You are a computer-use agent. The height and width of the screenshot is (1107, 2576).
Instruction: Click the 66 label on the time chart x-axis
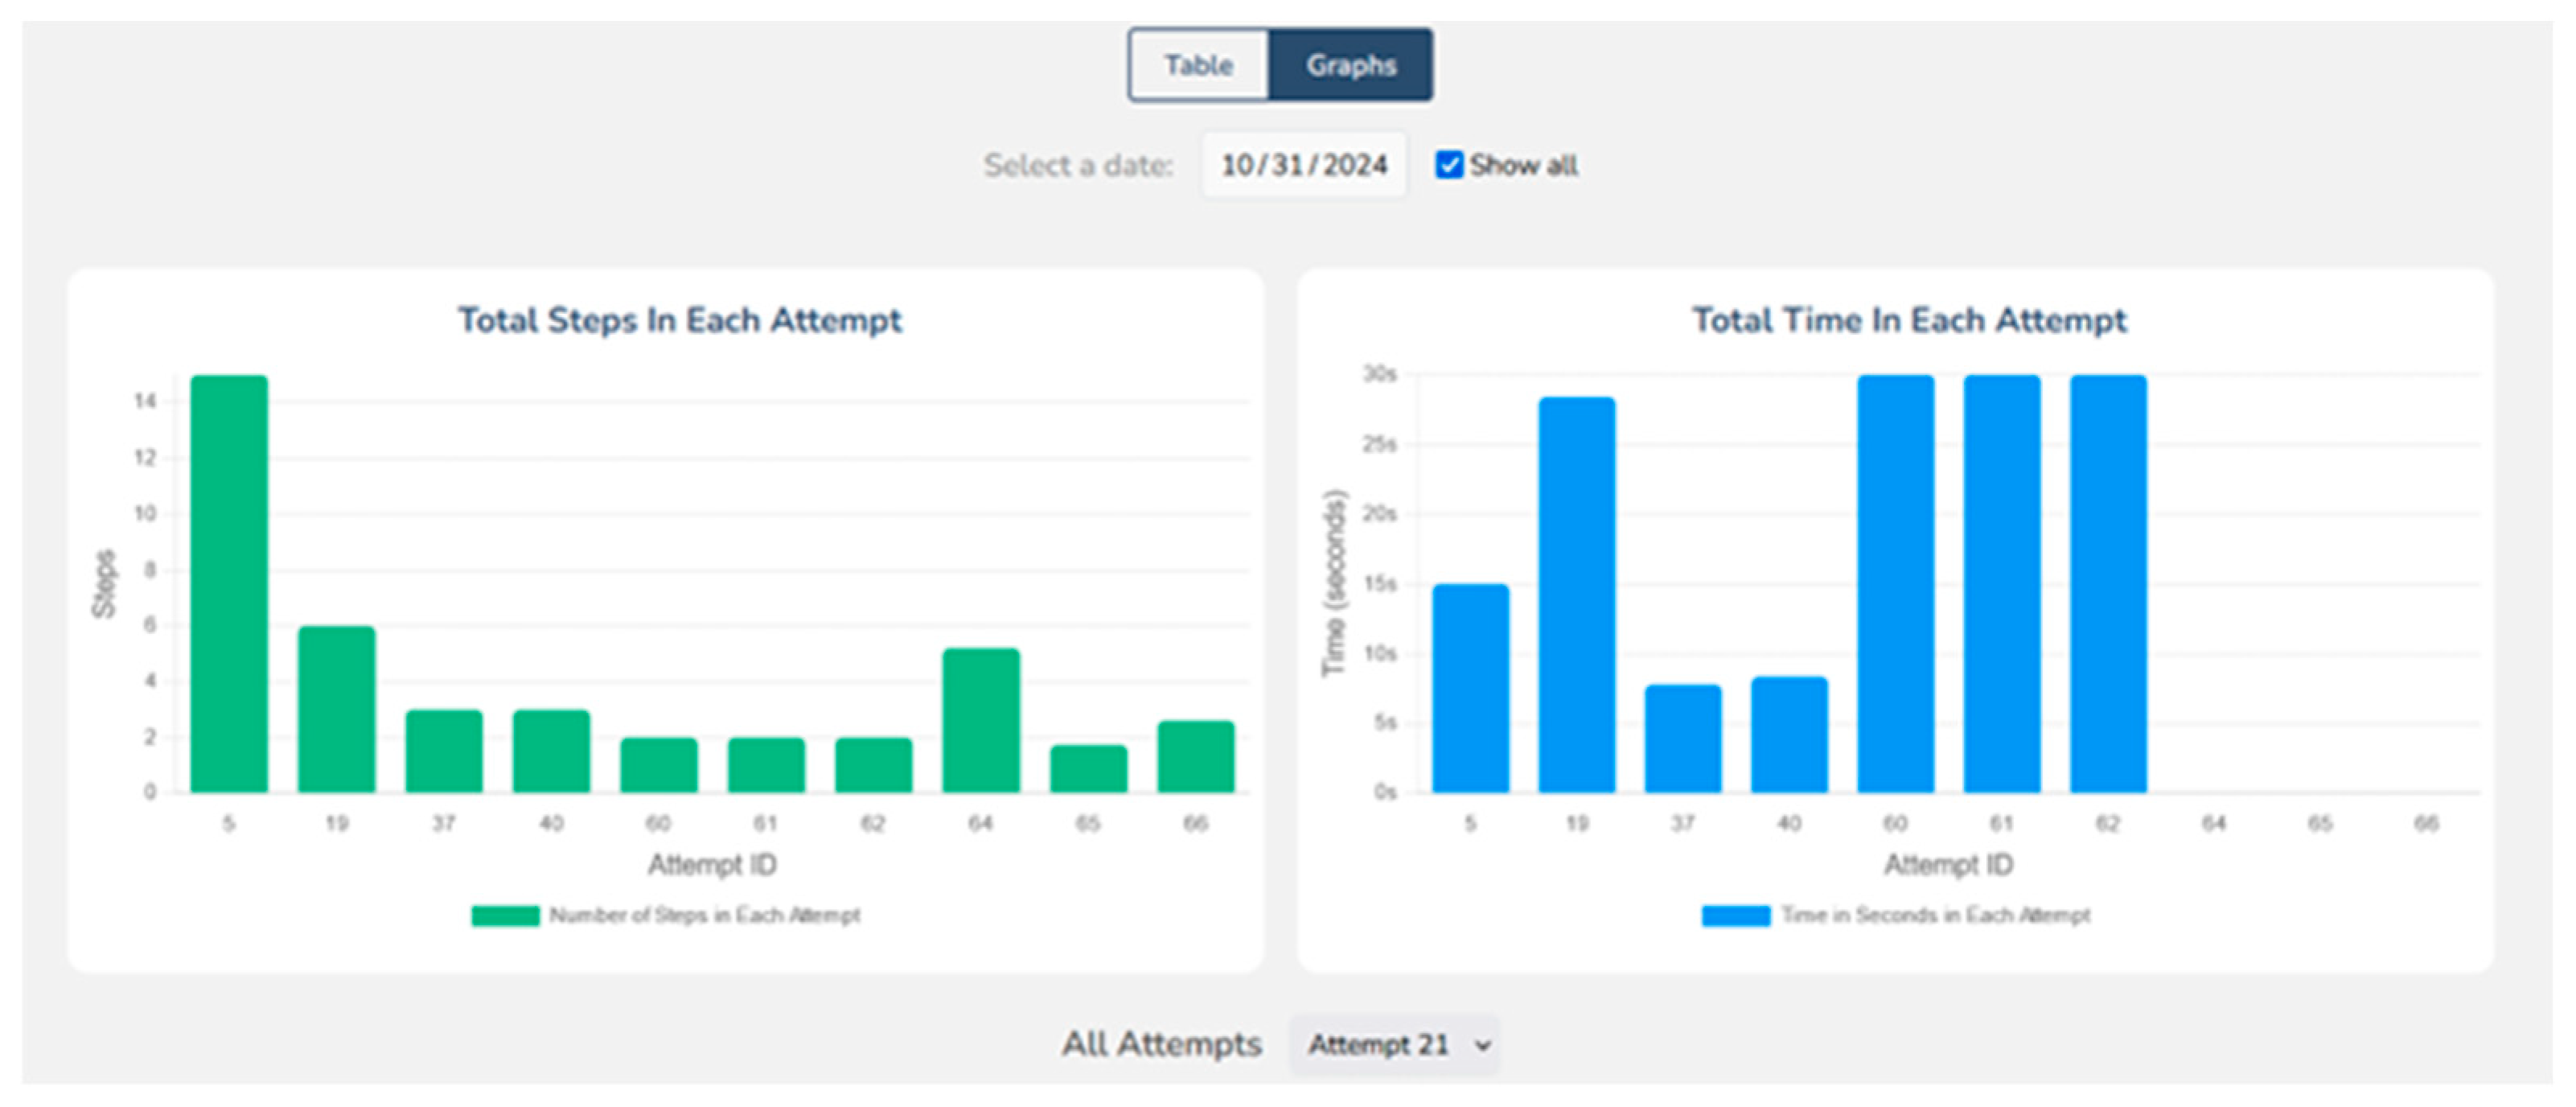coord(2426,823)
